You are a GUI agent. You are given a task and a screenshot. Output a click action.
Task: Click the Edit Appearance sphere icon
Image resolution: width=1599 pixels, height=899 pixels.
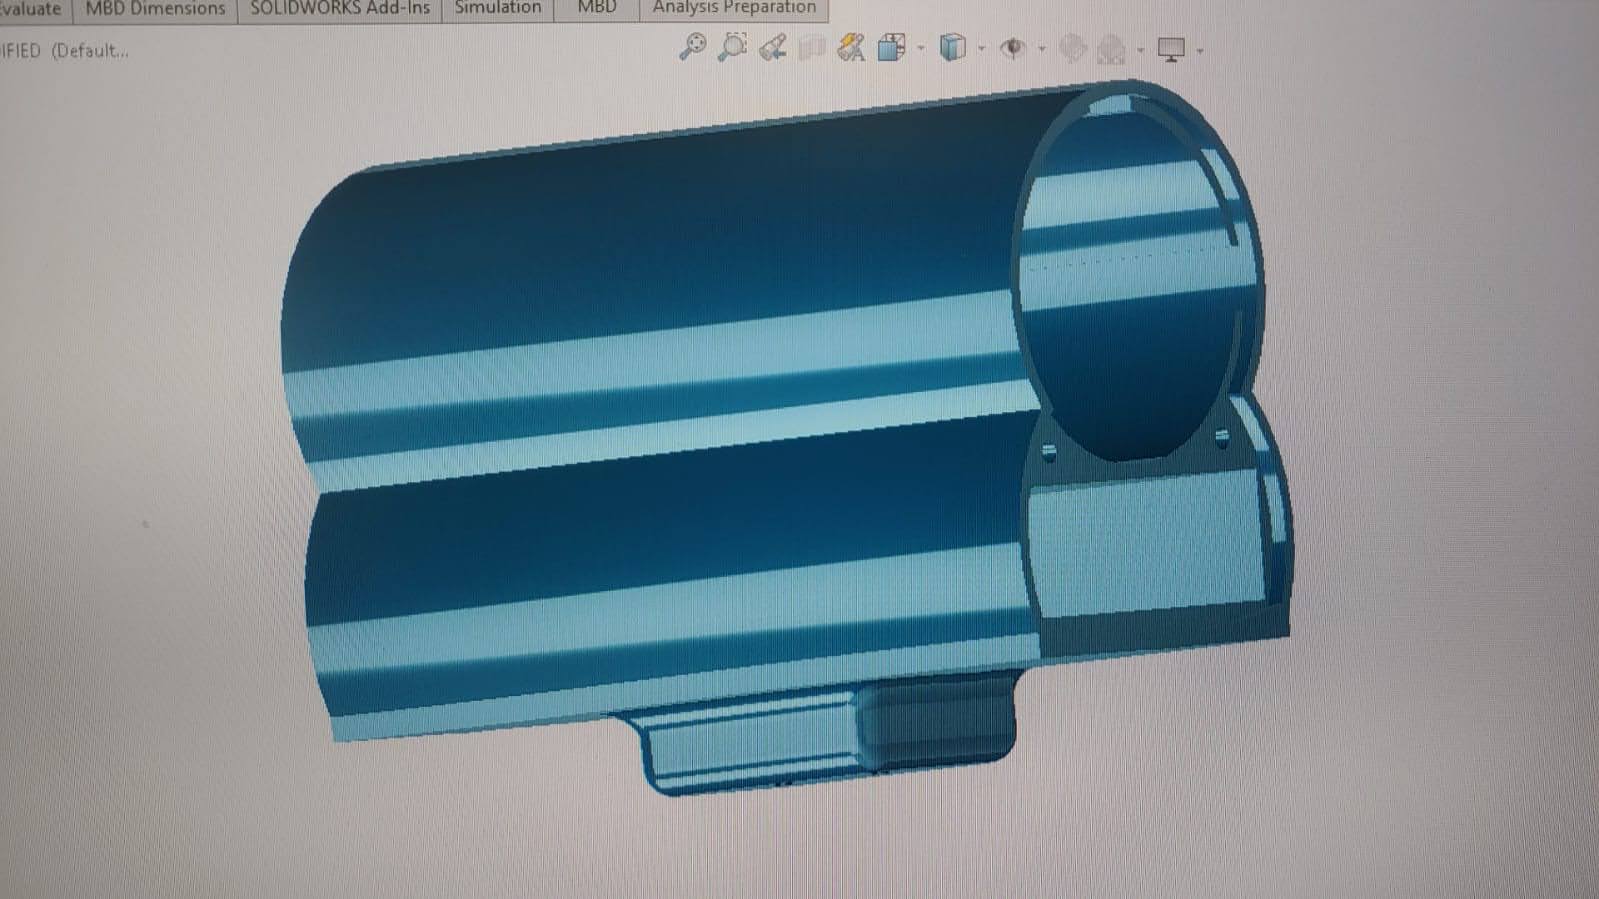[1073, 48]
